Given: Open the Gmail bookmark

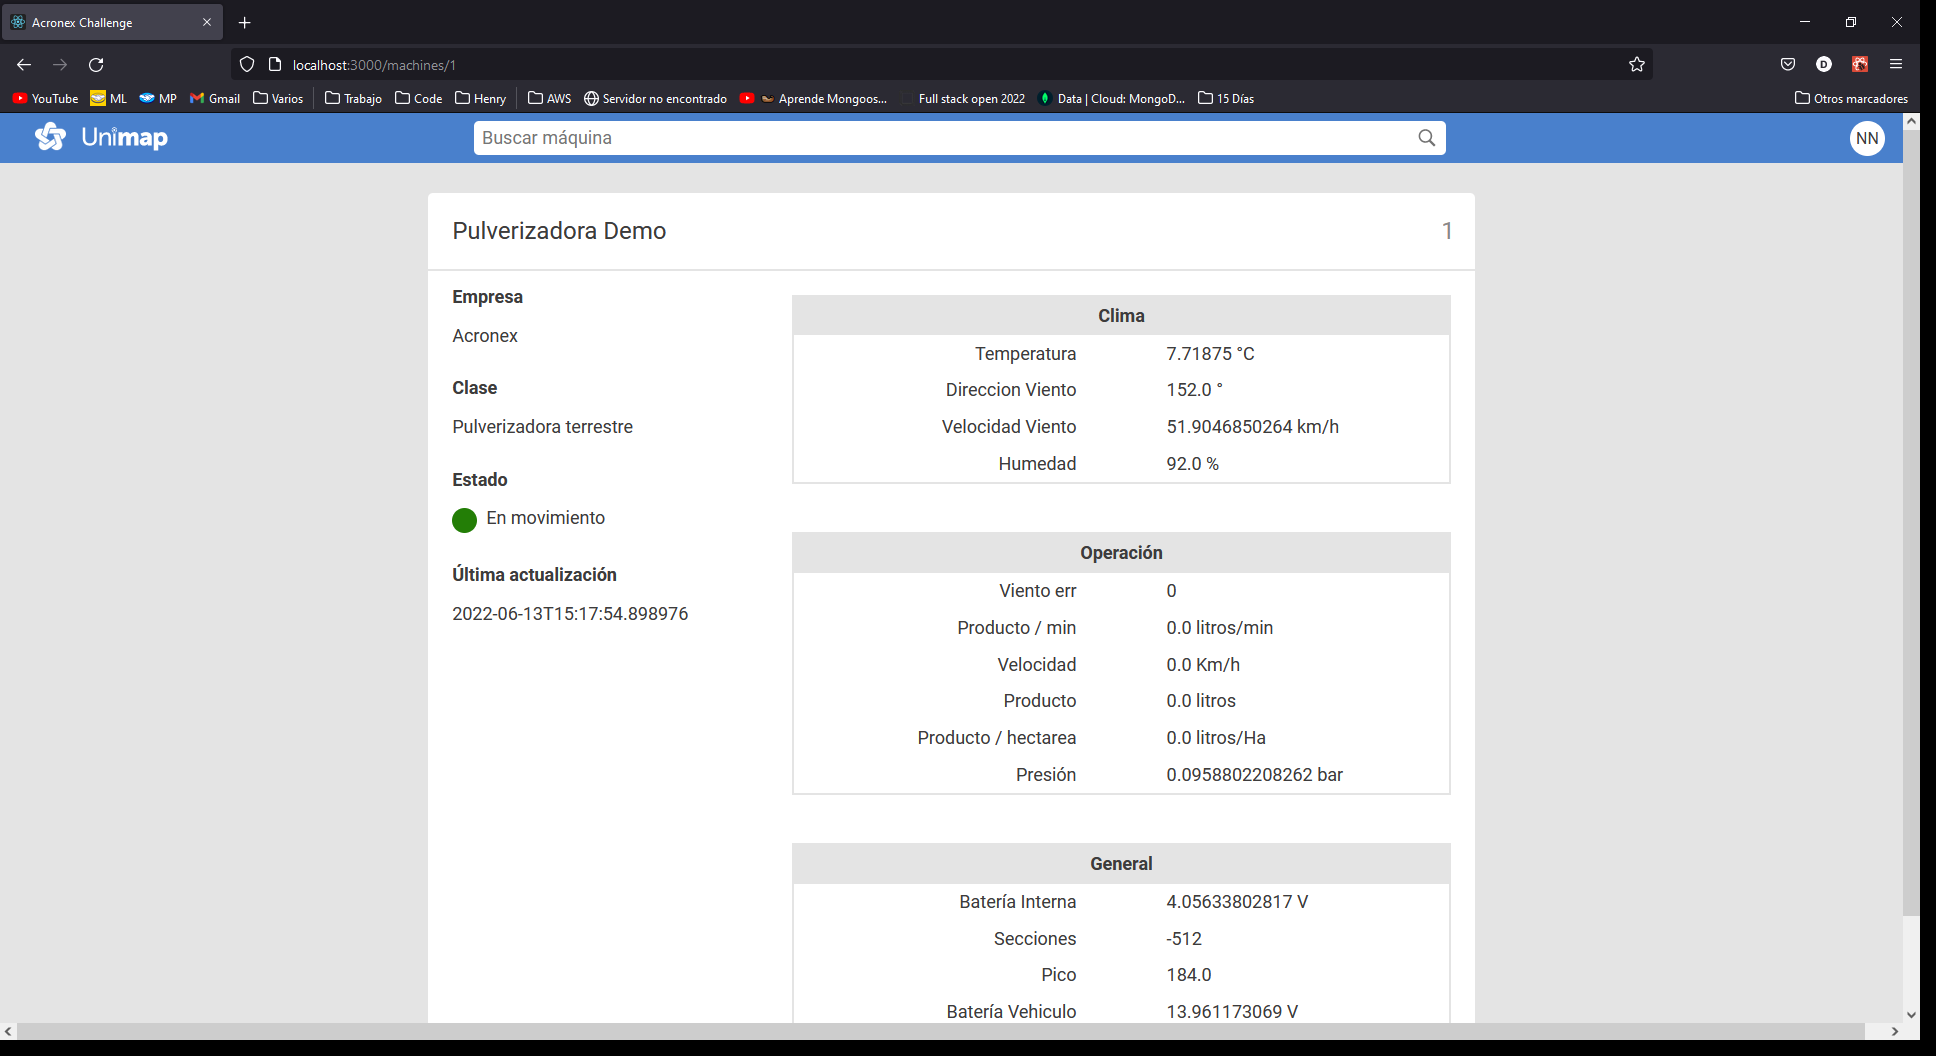Looking at the screenshot, I should click(214, 98).
